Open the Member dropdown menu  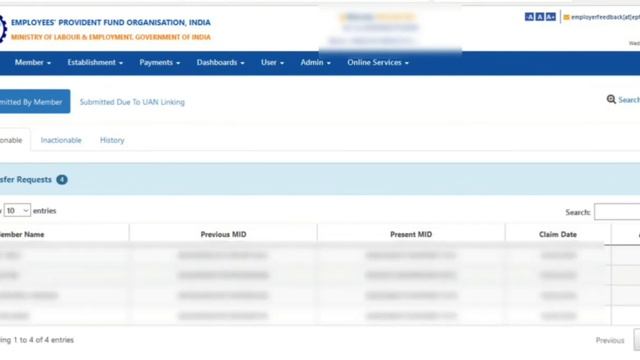coord(33,62)
